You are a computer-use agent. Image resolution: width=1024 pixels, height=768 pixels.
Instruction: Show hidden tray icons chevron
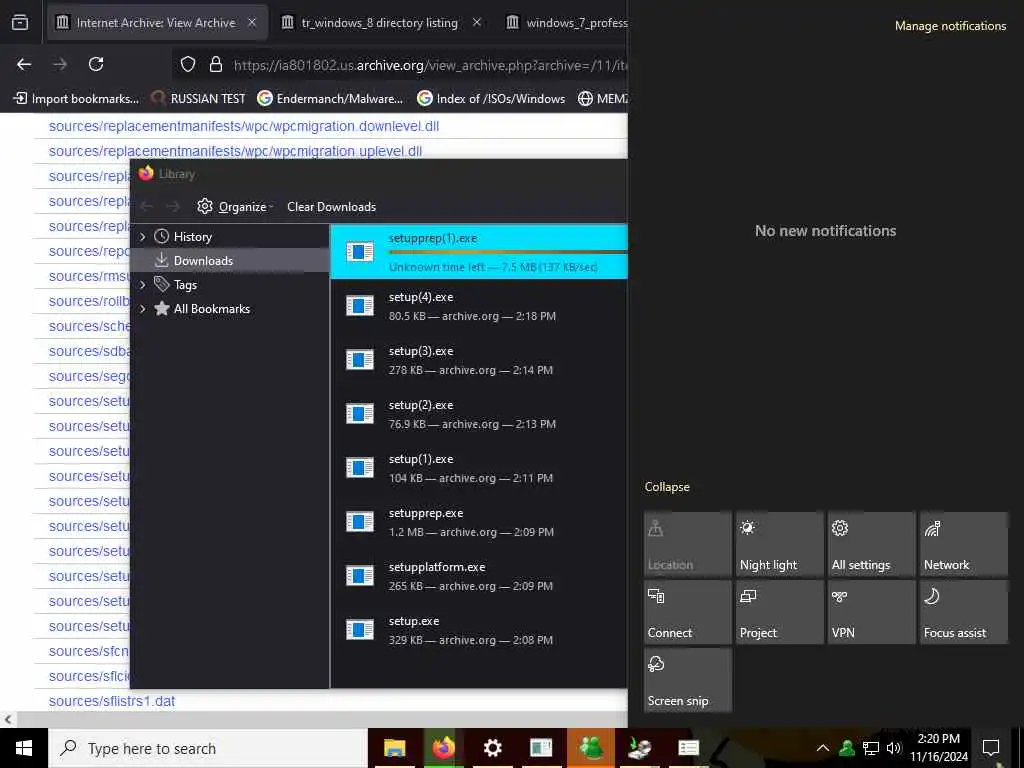point(822,748)
